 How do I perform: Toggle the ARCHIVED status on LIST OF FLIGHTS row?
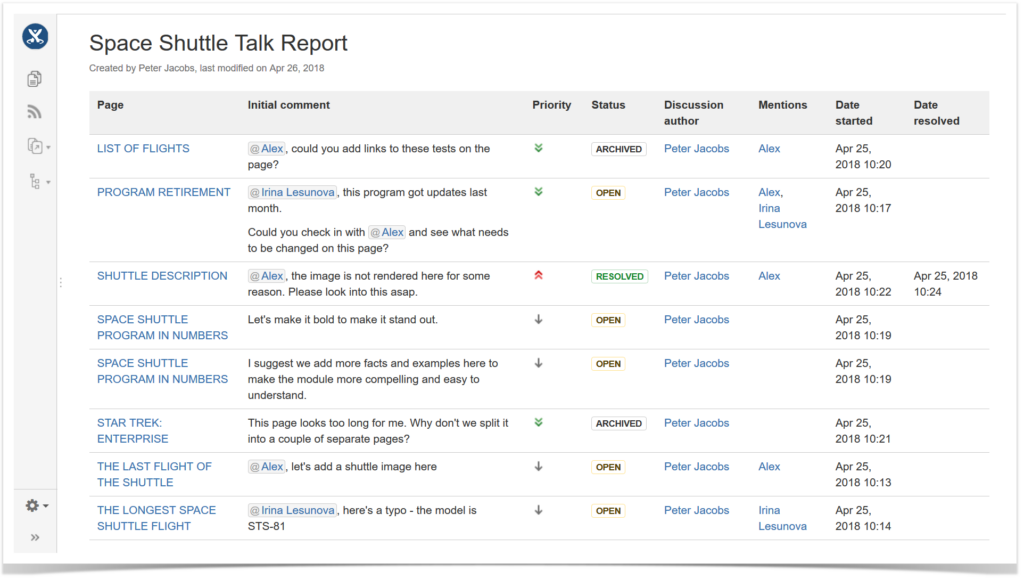pyautogui.click(x=618, y=148)
